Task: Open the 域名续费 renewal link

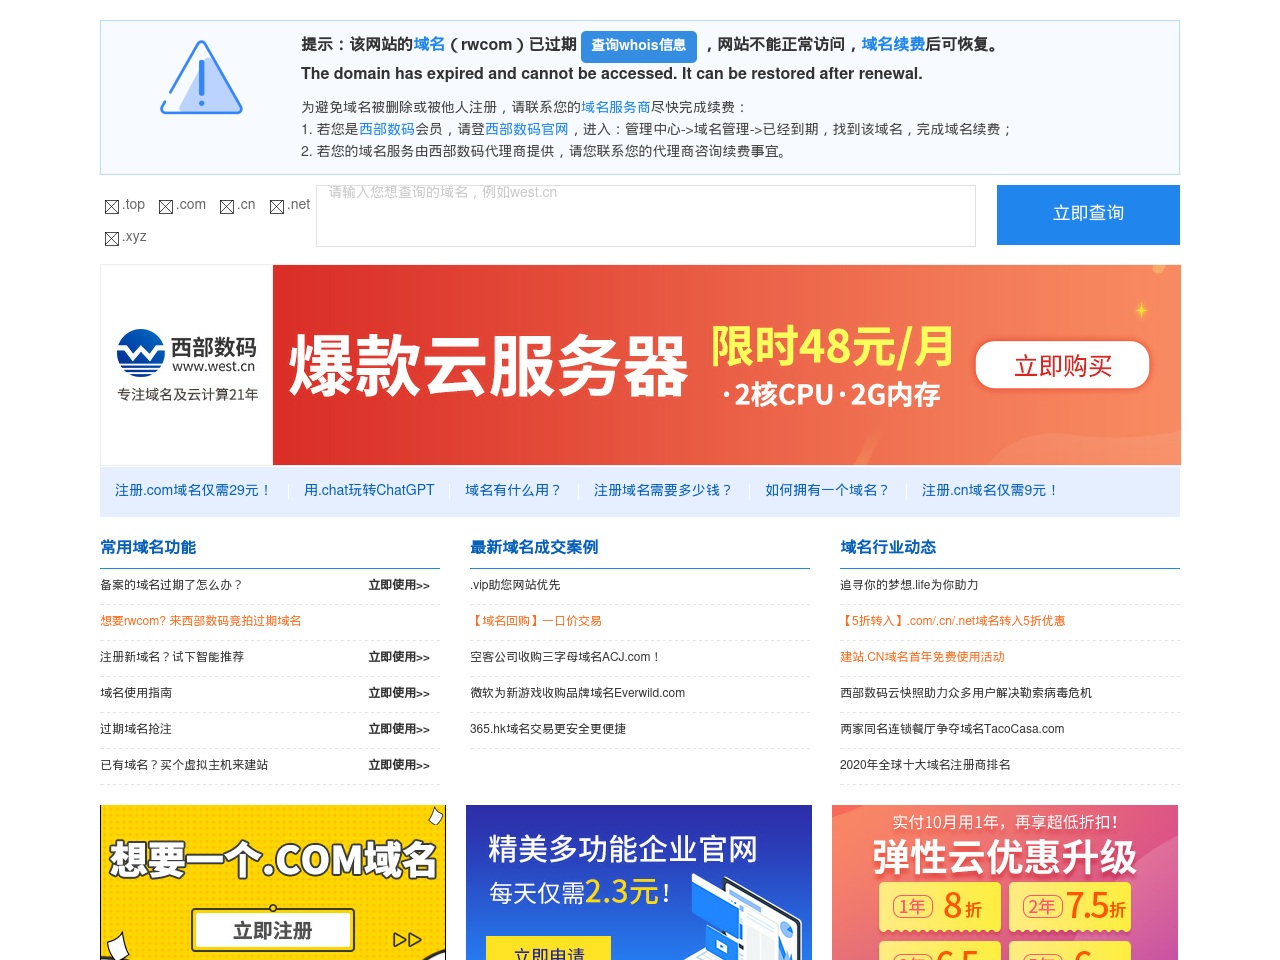Action: (893, 44)
